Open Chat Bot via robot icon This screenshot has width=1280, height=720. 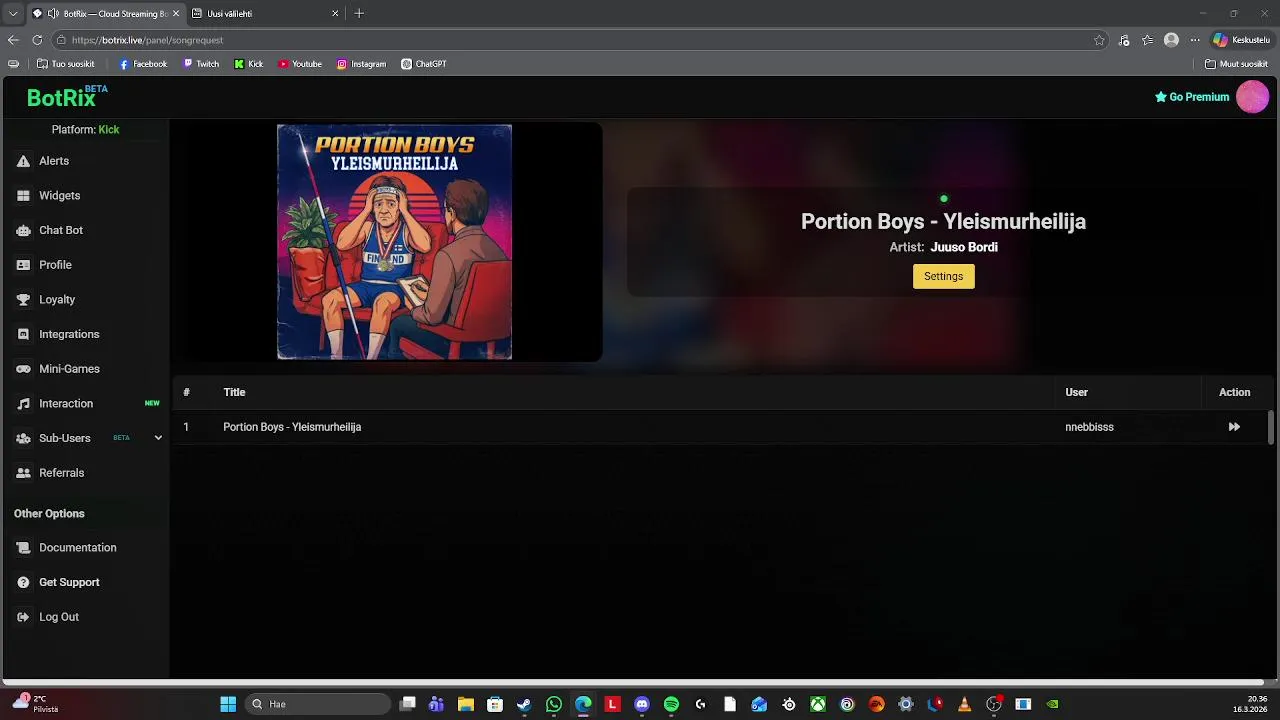pos(23,230)
